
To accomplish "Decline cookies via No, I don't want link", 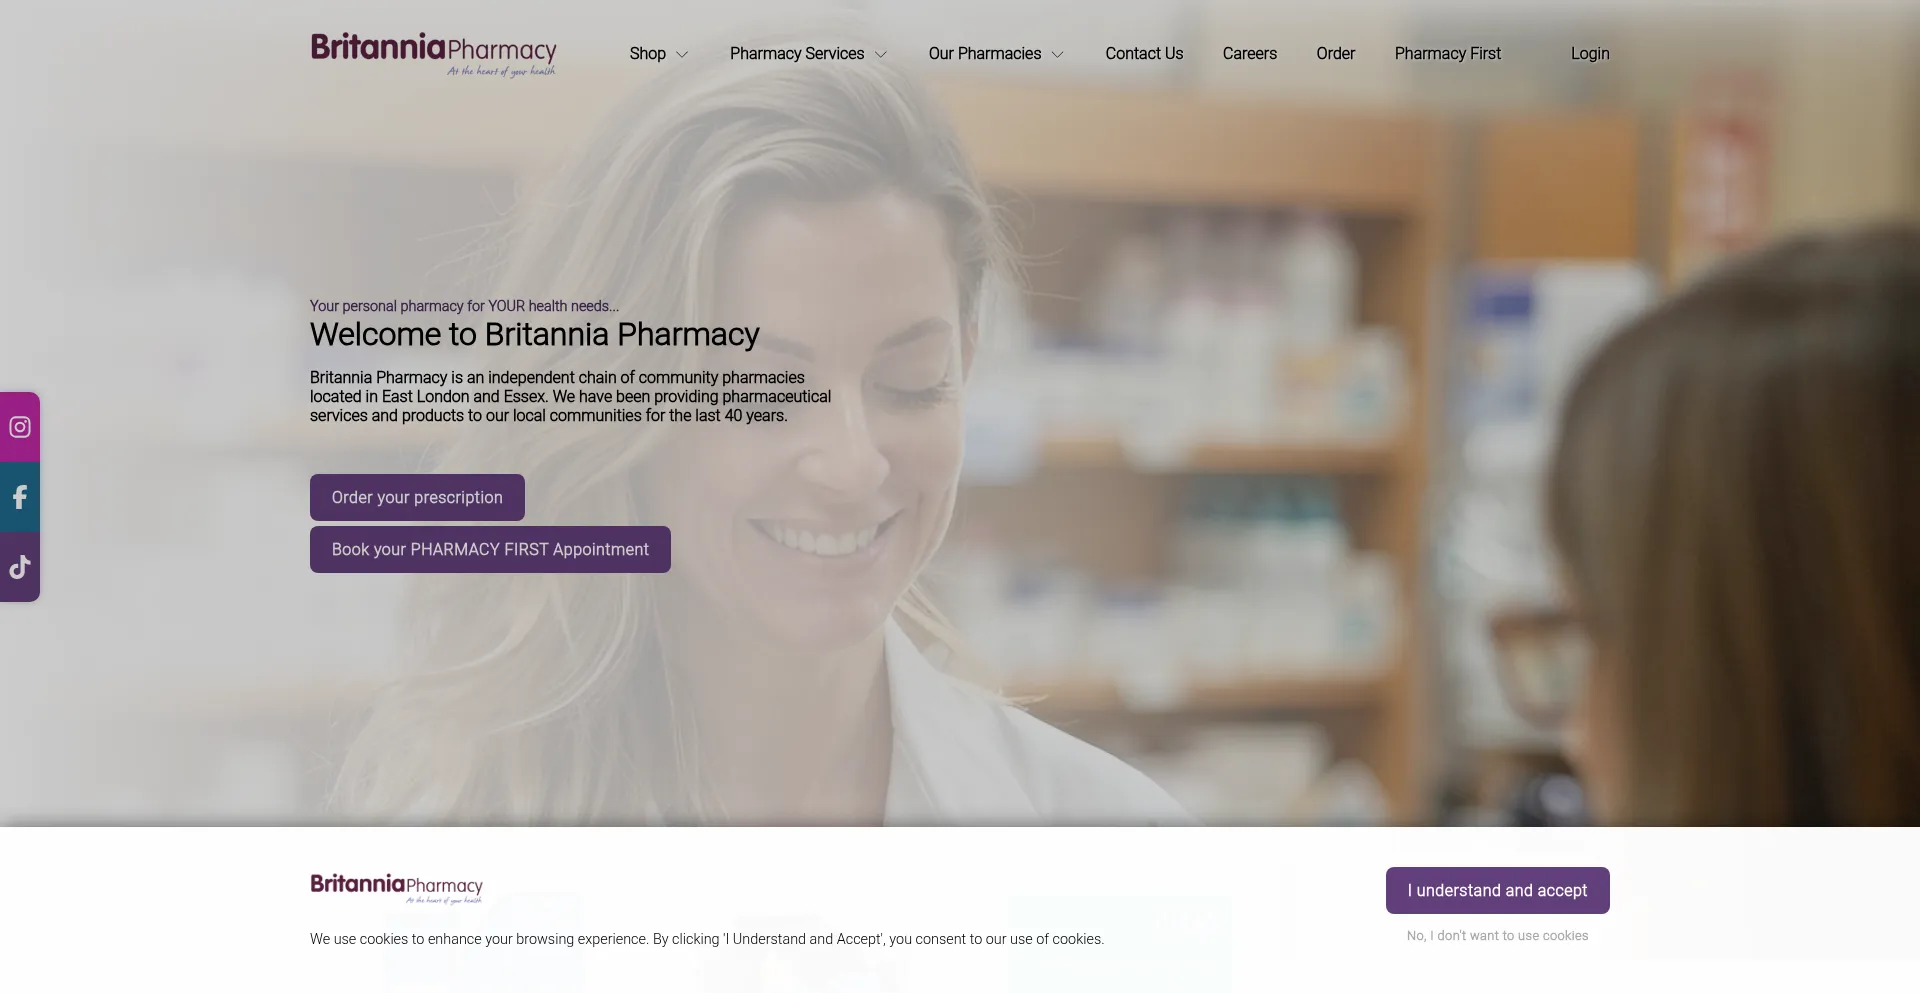I will click(1497, 936).
